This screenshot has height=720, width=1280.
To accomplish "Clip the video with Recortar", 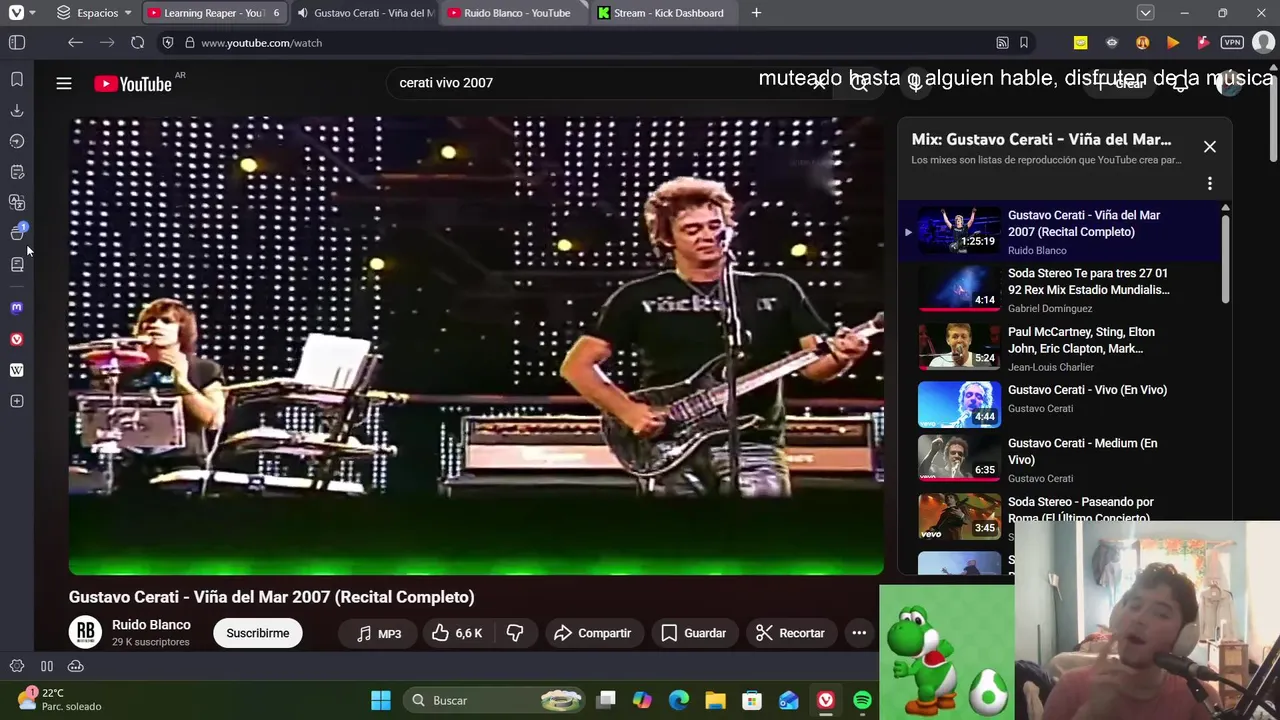I will 790,633.
